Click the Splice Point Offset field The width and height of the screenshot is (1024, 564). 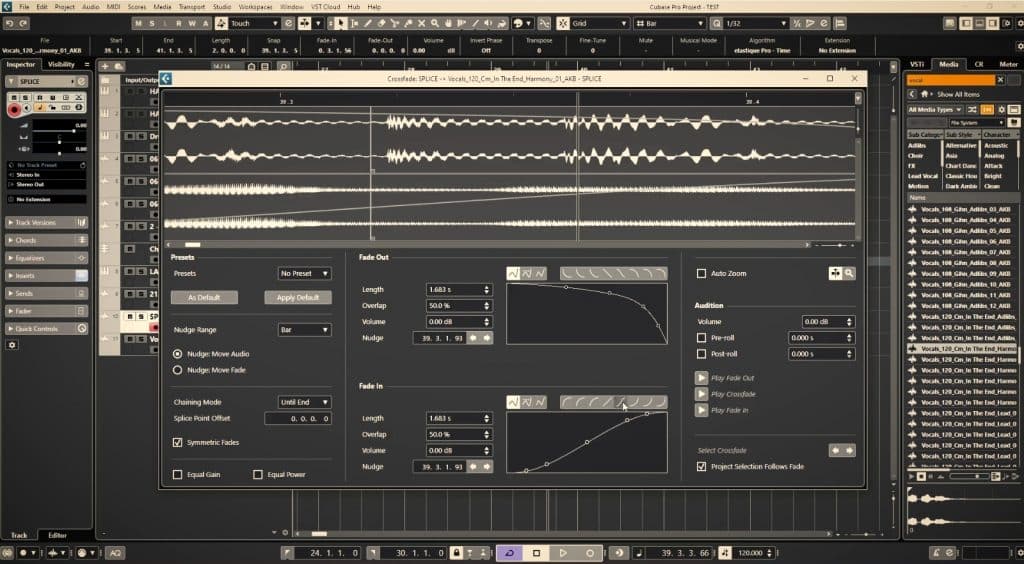(x=297, y=419)
